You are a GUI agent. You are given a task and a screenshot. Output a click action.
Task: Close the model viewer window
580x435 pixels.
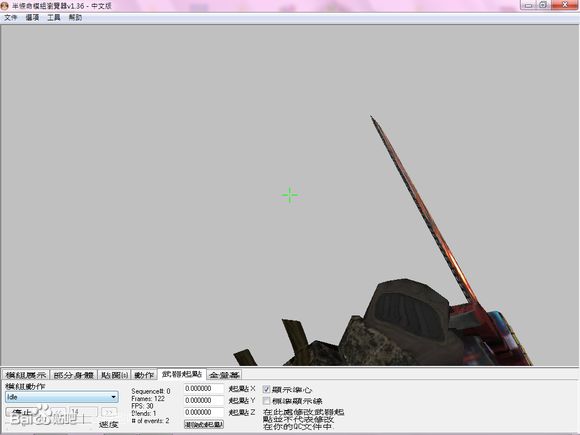click(x=565, y=5)
